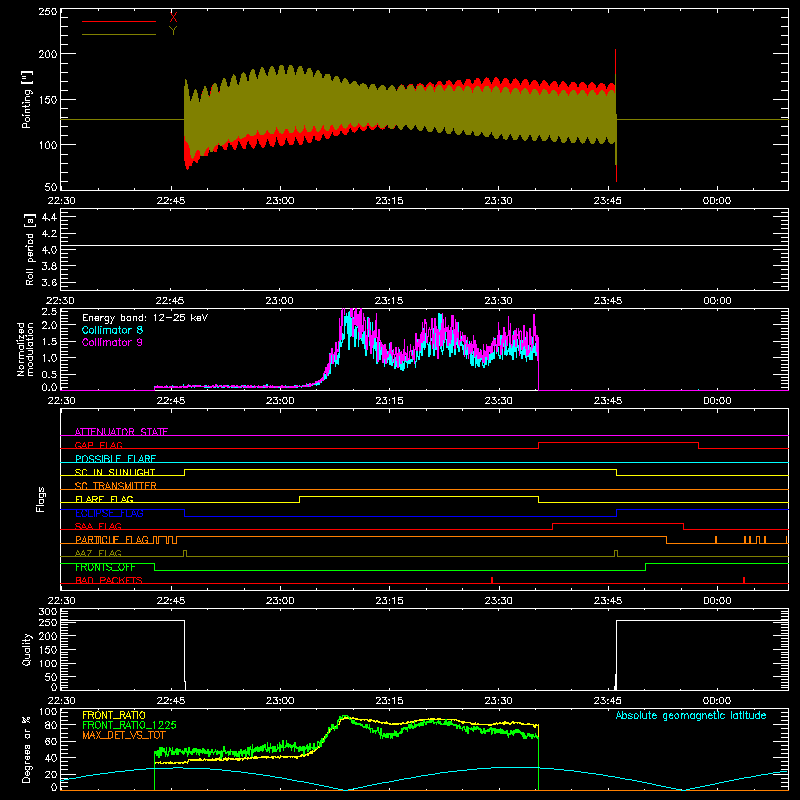Viewport: 800px width, 800px height.
Task: Click the 'Collimator 8' legend entry
Action: (x=112, y=330)
